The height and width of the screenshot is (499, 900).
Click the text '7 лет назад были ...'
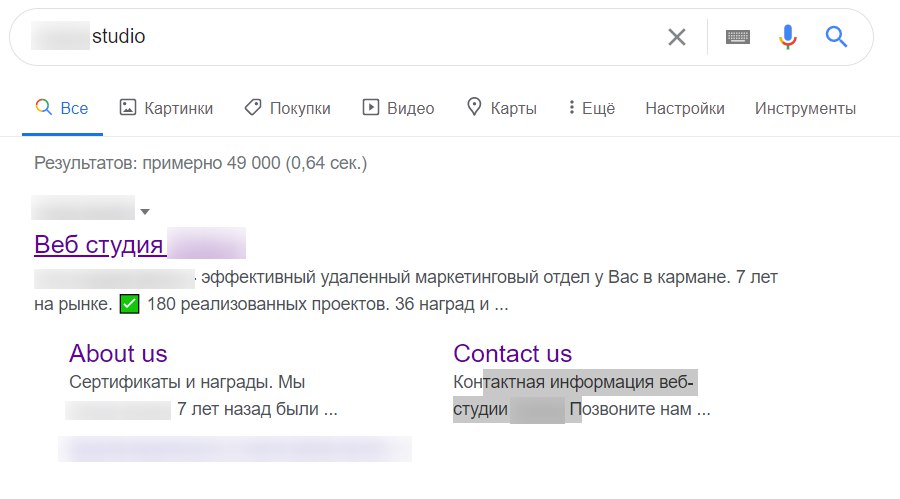(257, 409)
